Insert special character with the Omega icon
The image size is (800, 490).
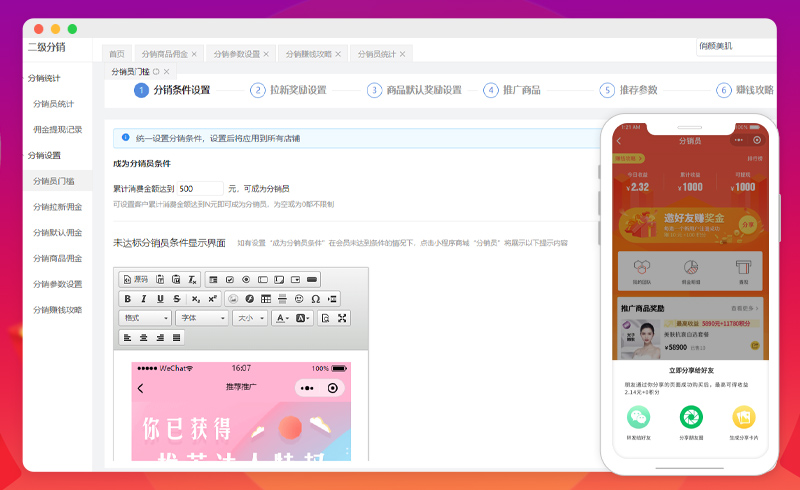click(x=316, y=298)
